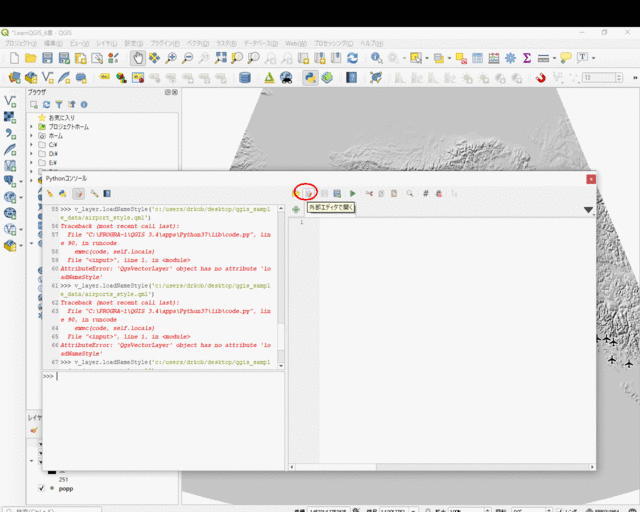
Task: Run the script with green play button
Action: click(352, 193)
